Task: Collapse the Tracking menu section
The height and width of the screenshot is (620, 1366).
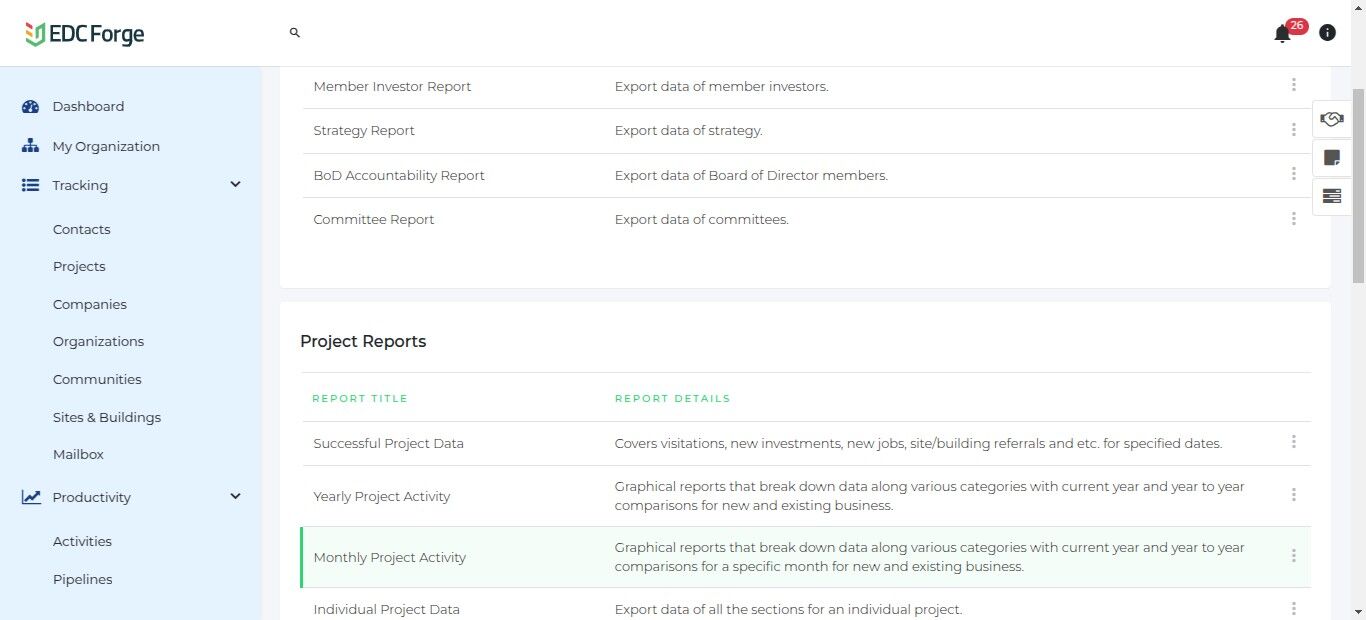Action: click(x=235, y=185)
